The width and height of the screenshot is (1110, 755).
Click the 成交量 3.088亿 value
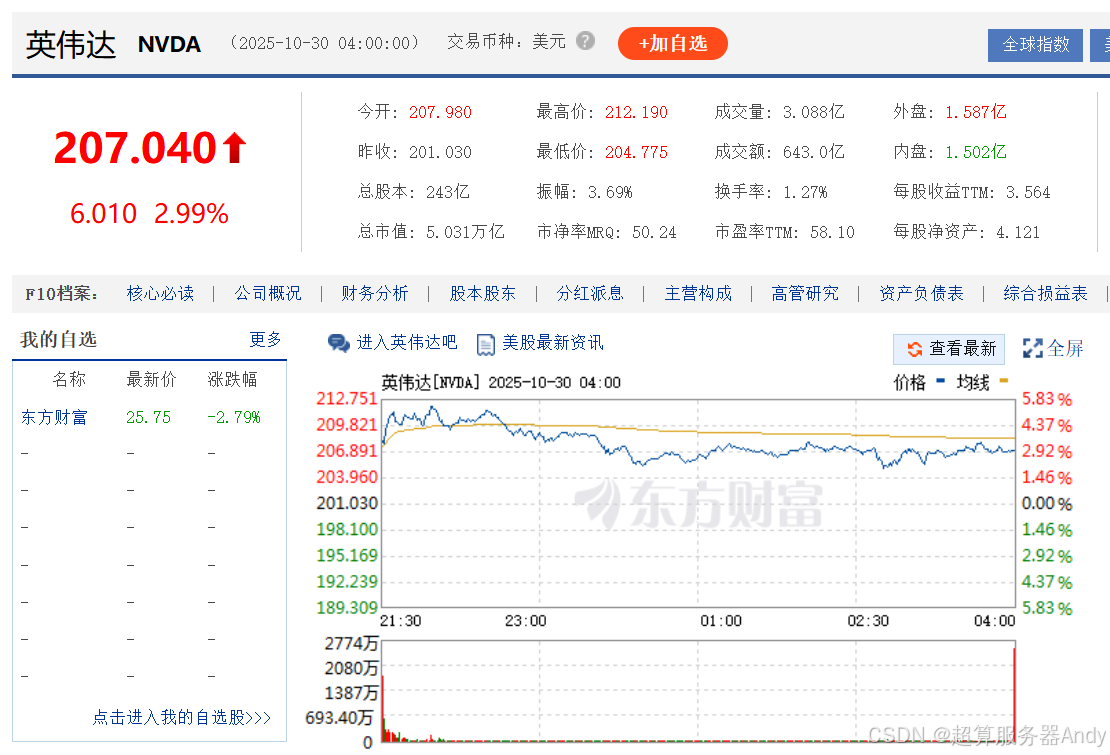813,112
